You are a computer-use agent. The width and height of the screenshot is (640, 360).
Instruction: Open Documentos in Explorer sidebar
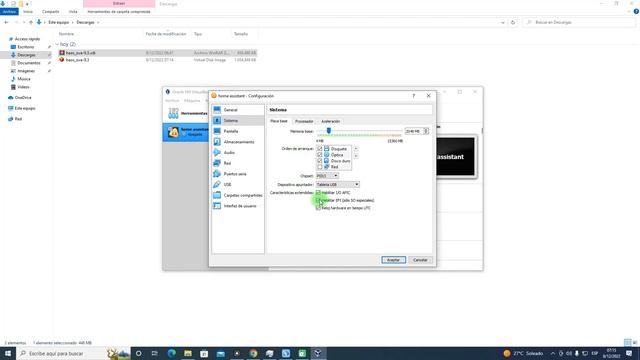[x=29, y=63]
